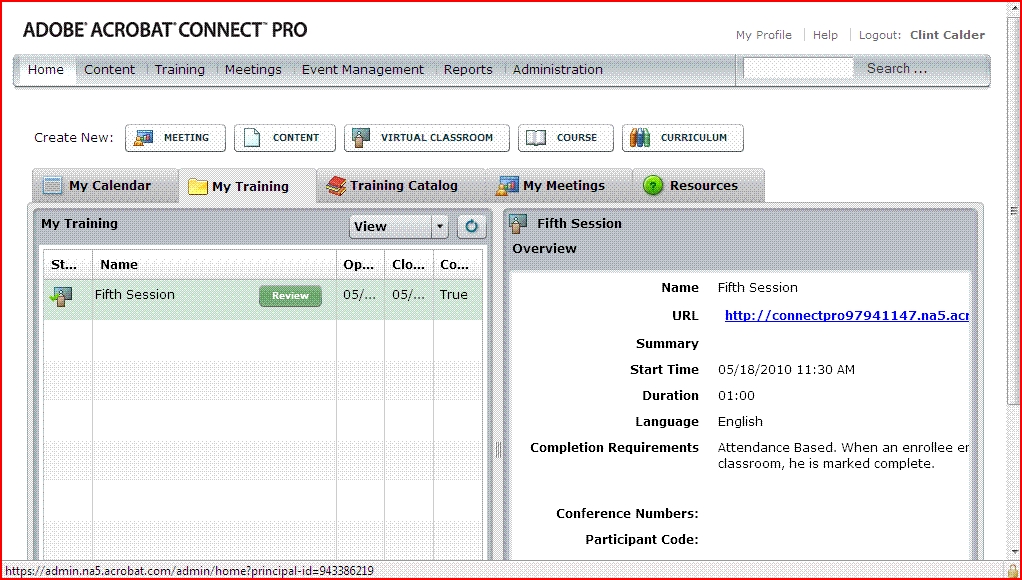Image resolution: width=1022 pixels, height=580 pixels.
Task: Click the Language value English
Action: (740, 422)
